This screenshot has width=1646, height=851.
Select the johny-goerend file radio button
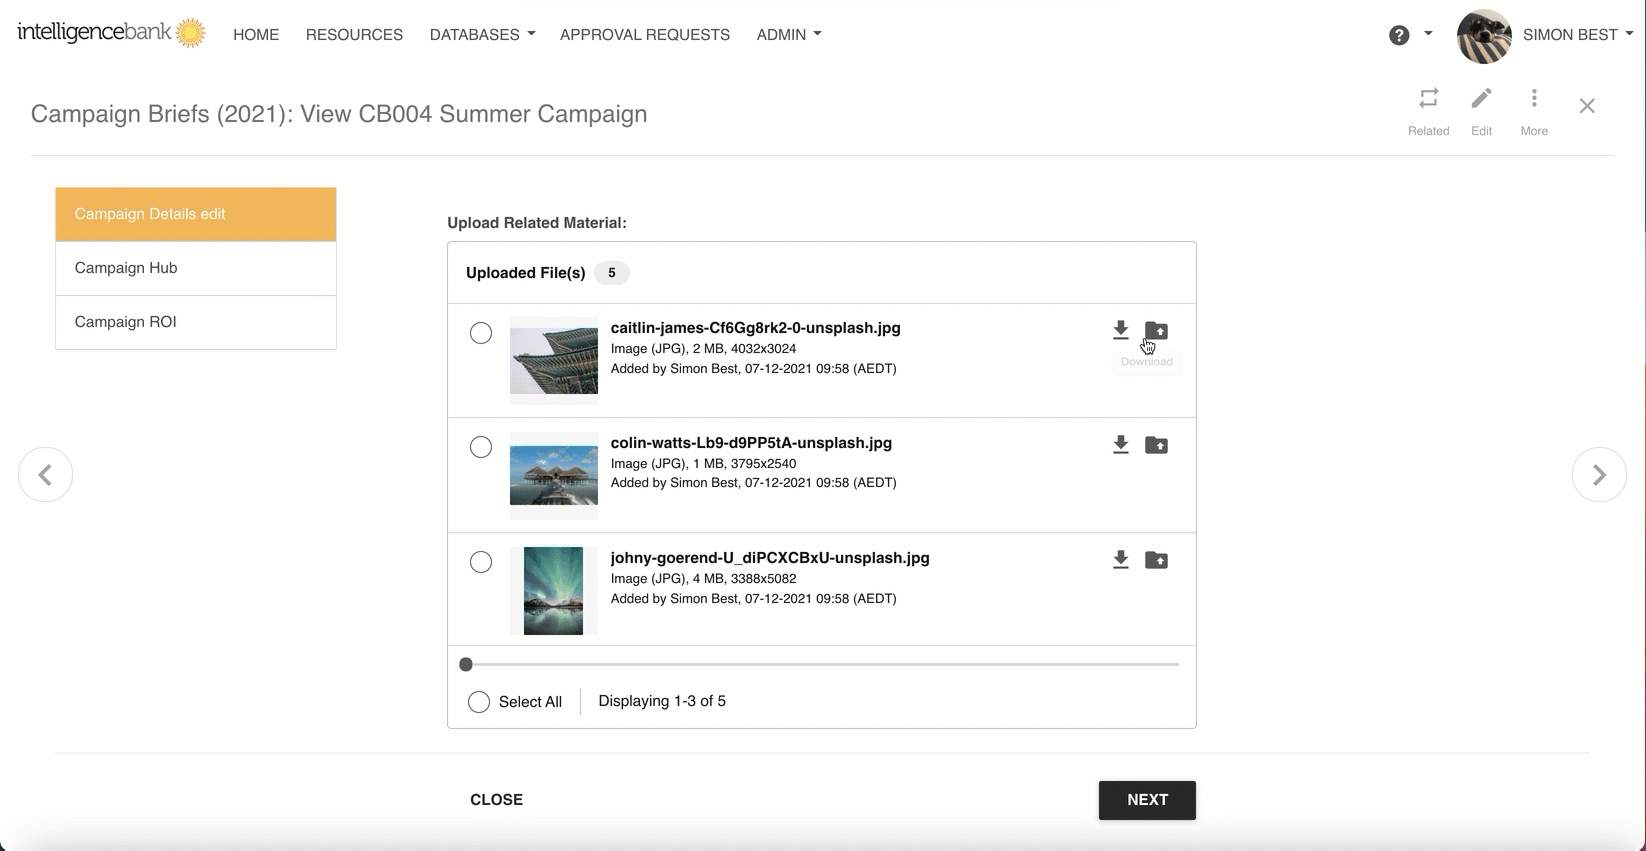[481, 562]
